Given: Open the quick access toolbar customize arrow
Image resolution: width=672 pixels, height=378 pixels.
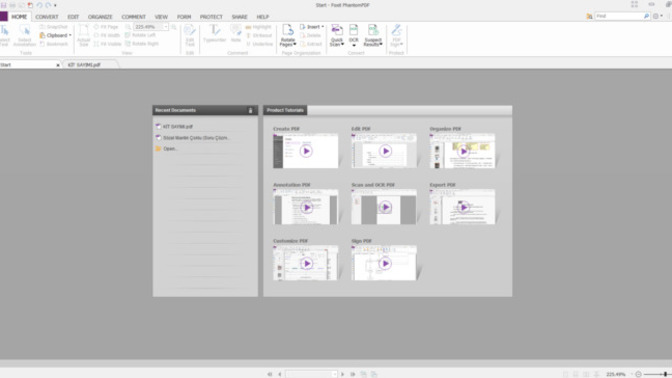Looking at the screenshot, I should [x=55, y=5].
